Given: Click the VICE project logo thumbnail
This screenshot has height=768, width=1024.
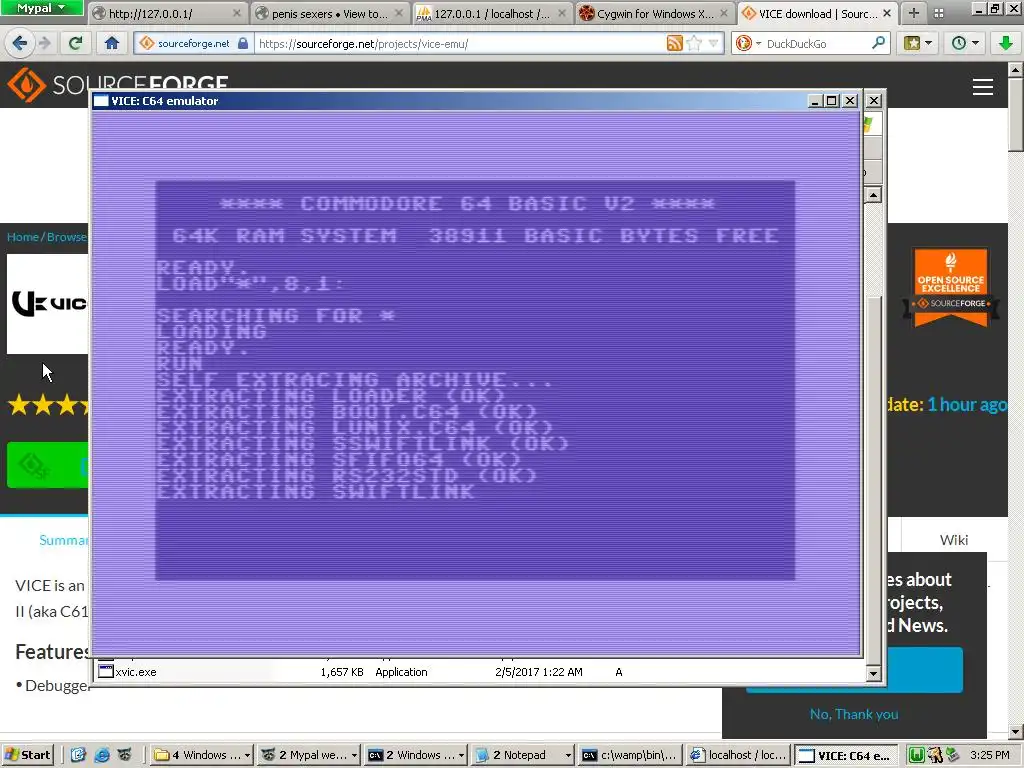Looking at the screenshot, I should point(48,304).
